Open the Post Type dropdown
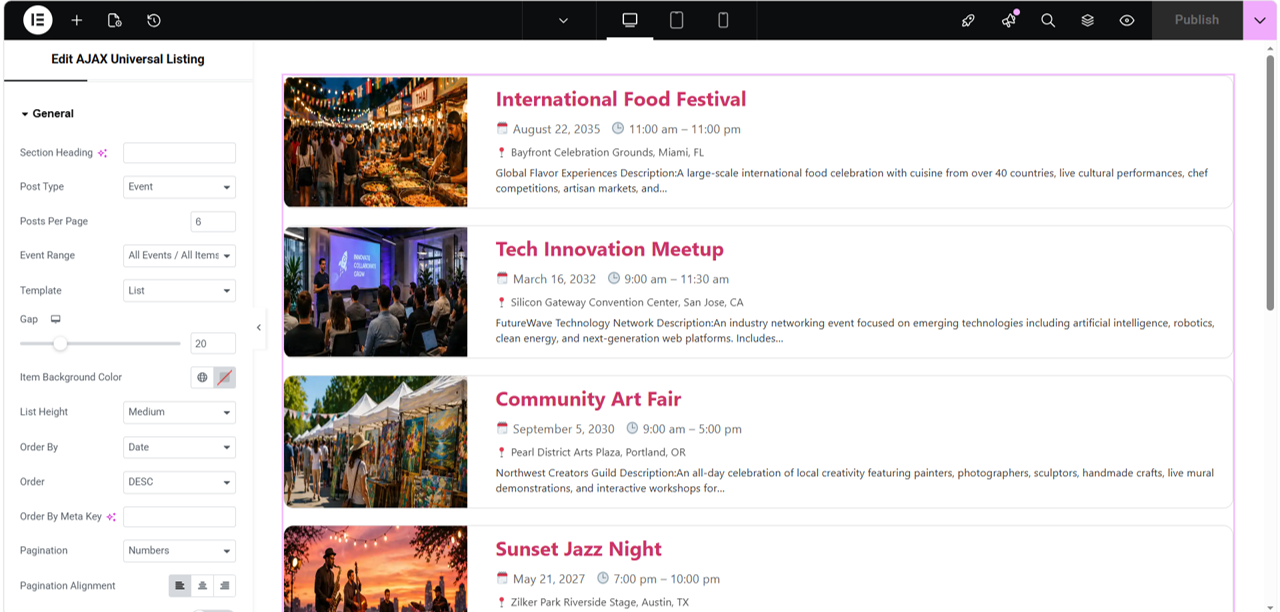The height and width of the screenshot is (612, 1280). pos(180,187)
